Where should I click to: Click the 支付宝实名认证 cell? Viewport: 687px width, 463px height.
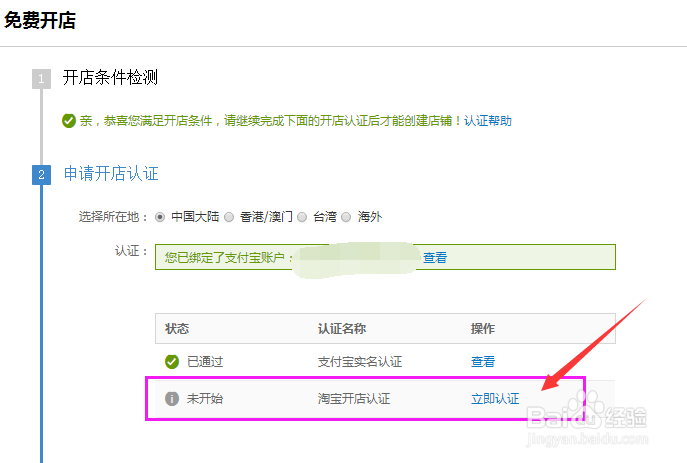(360, 362)
